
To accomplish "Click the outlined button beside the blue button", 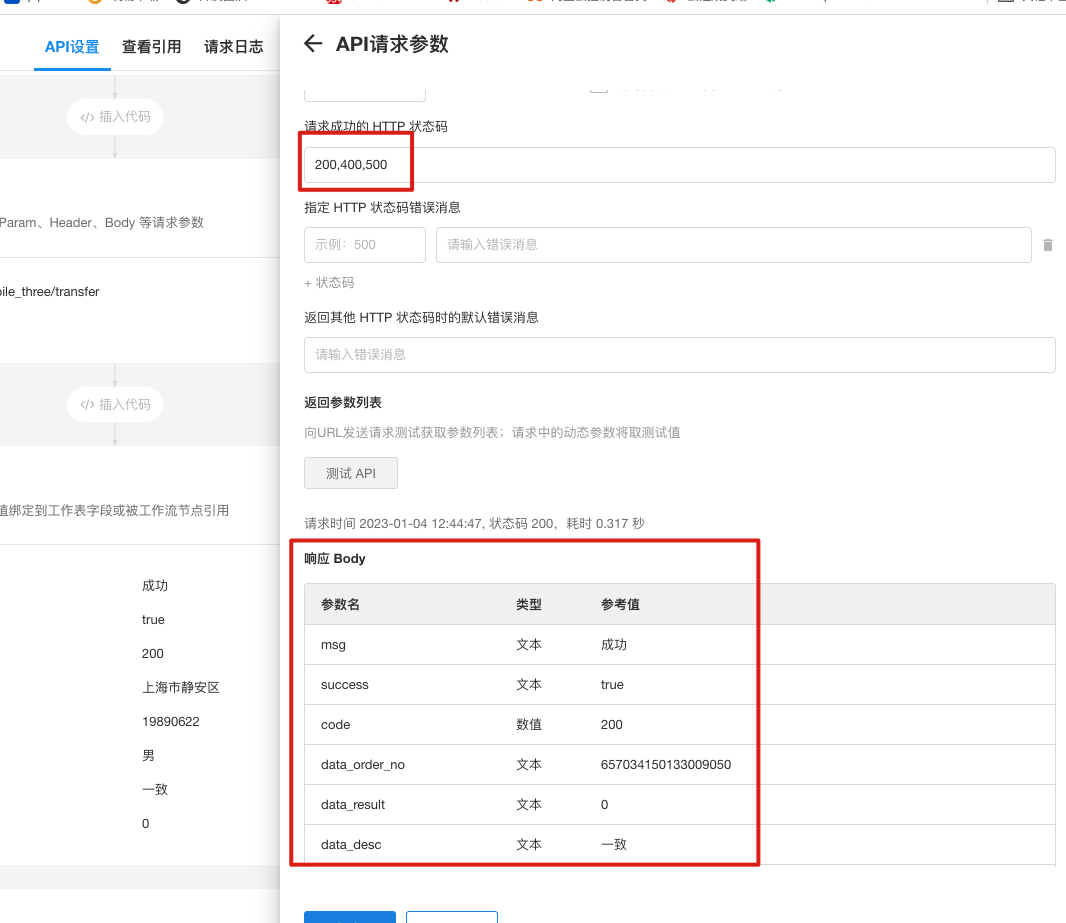I will coord(452,916).
